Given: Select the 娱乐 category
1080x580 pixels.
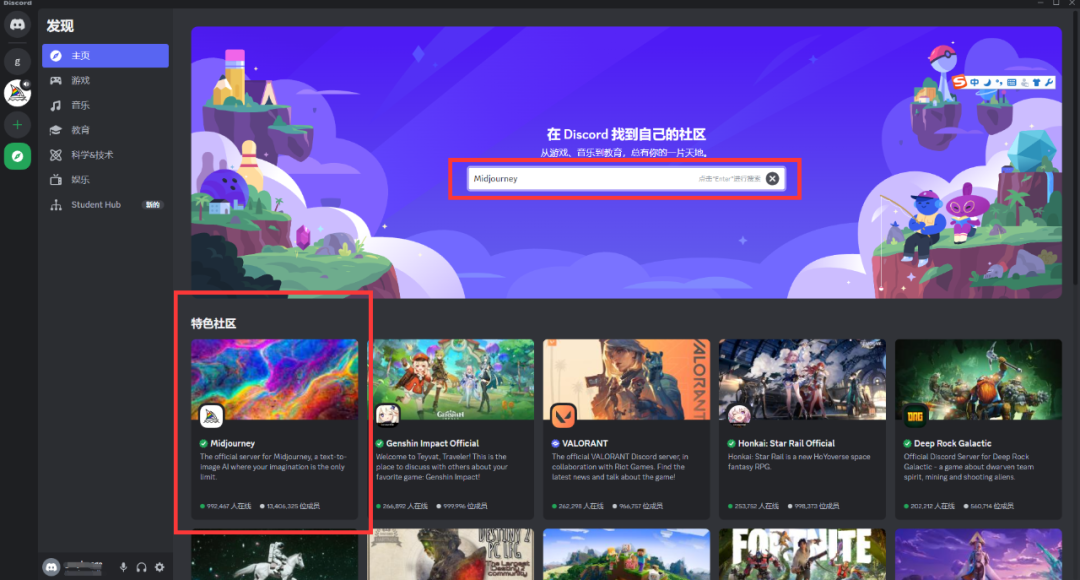Looking at the screenshot, I should coord(105,180).
